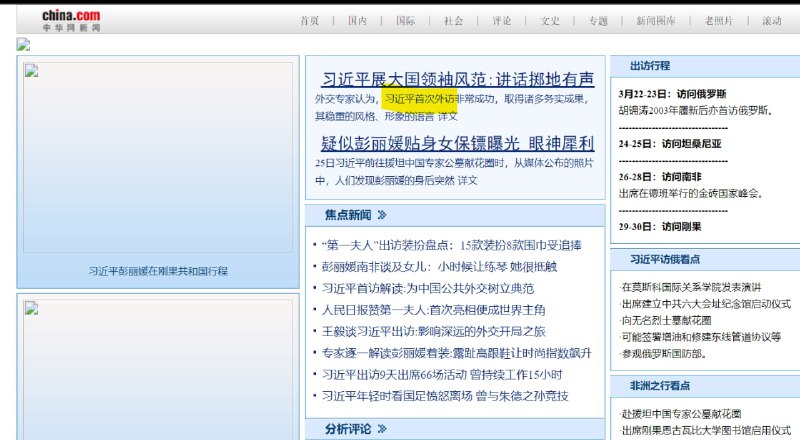This screenshot has width=800, height=440.
Task: Open the 滚动 navigation item
Action: [772, 21]
